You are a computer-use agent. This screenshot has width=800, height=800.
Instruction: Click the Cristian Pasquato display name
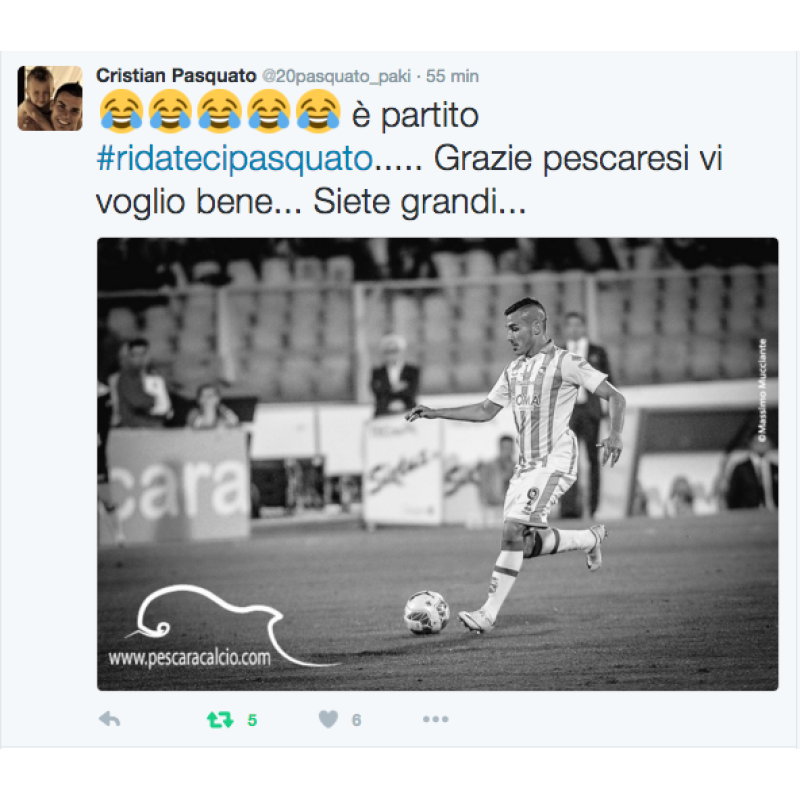point(176,76)
